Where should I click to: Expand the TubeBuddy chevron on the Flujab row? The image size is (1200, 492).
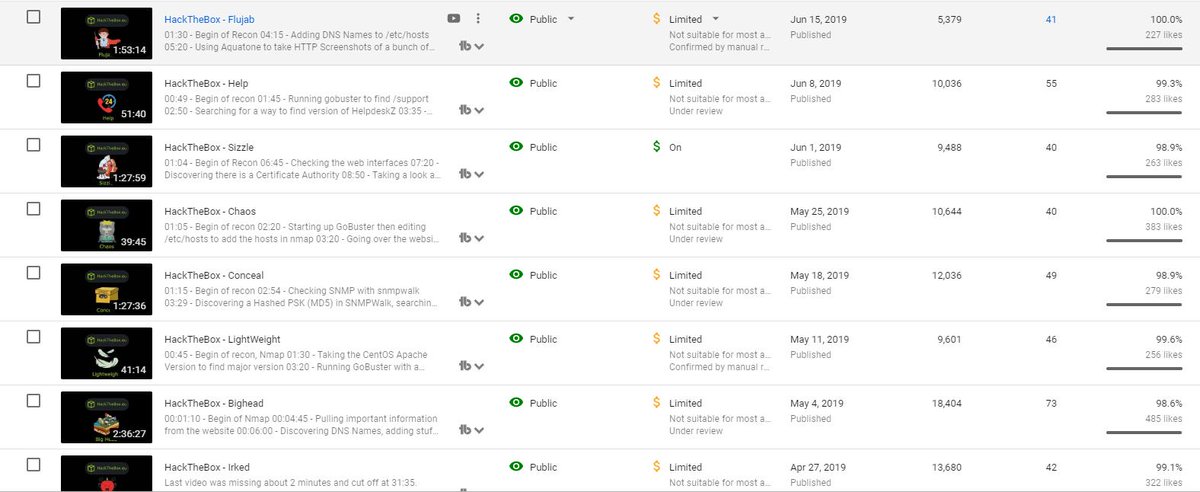coord(479,47)
